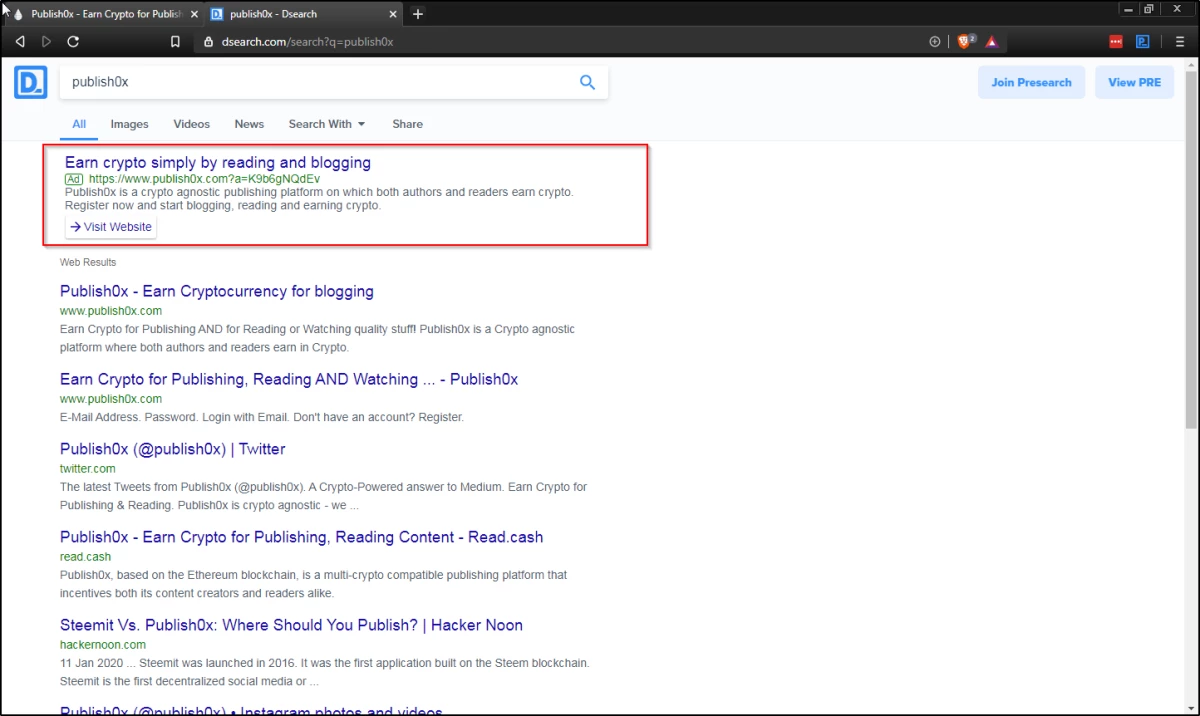Click Visit Website button in ad
The image size is (1200, 716).
pos(111,227)
